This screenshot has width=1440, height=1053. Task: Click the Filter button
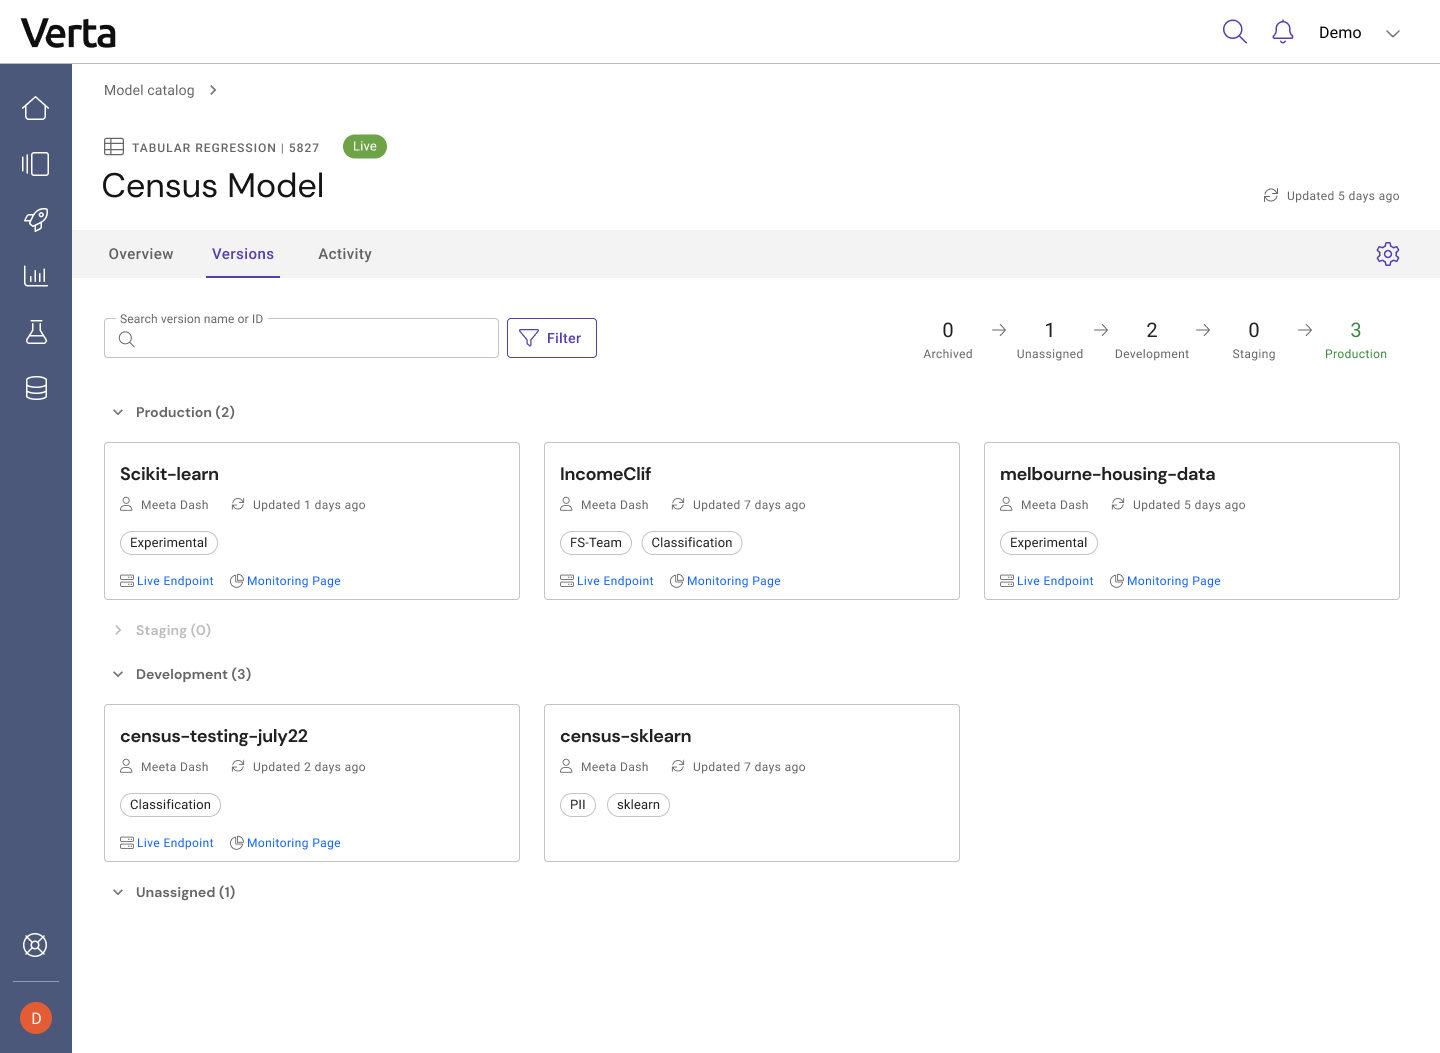pos(552,338)
